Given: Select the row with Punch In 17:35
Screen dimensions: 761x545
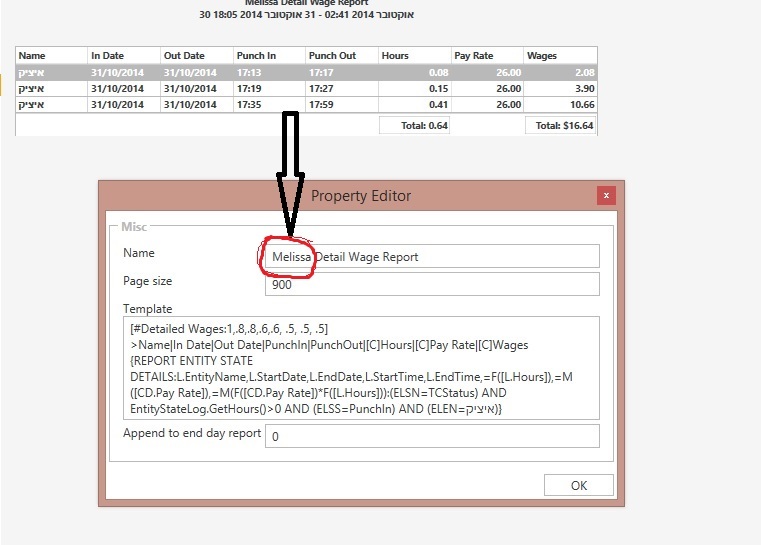Looking at the screenshot, I should pos(306,104).
